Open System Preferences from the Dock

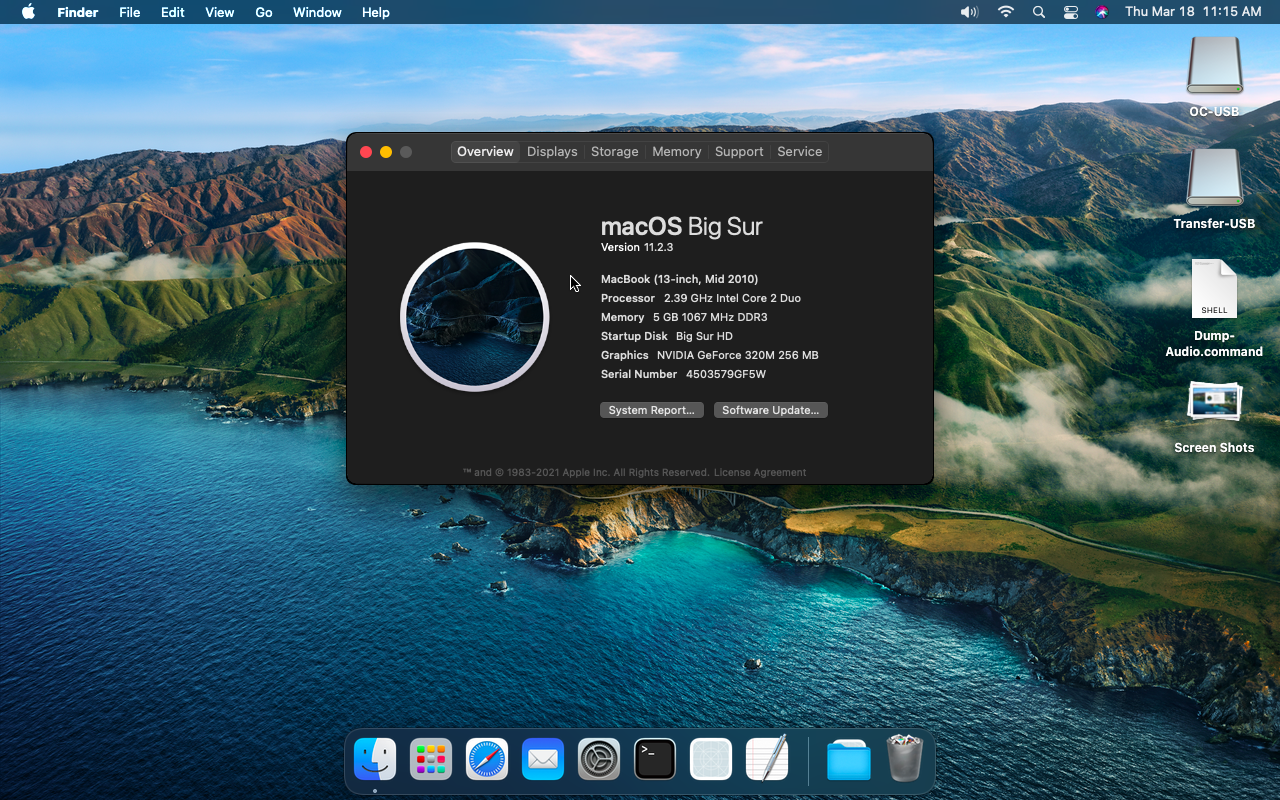point(599,760)
